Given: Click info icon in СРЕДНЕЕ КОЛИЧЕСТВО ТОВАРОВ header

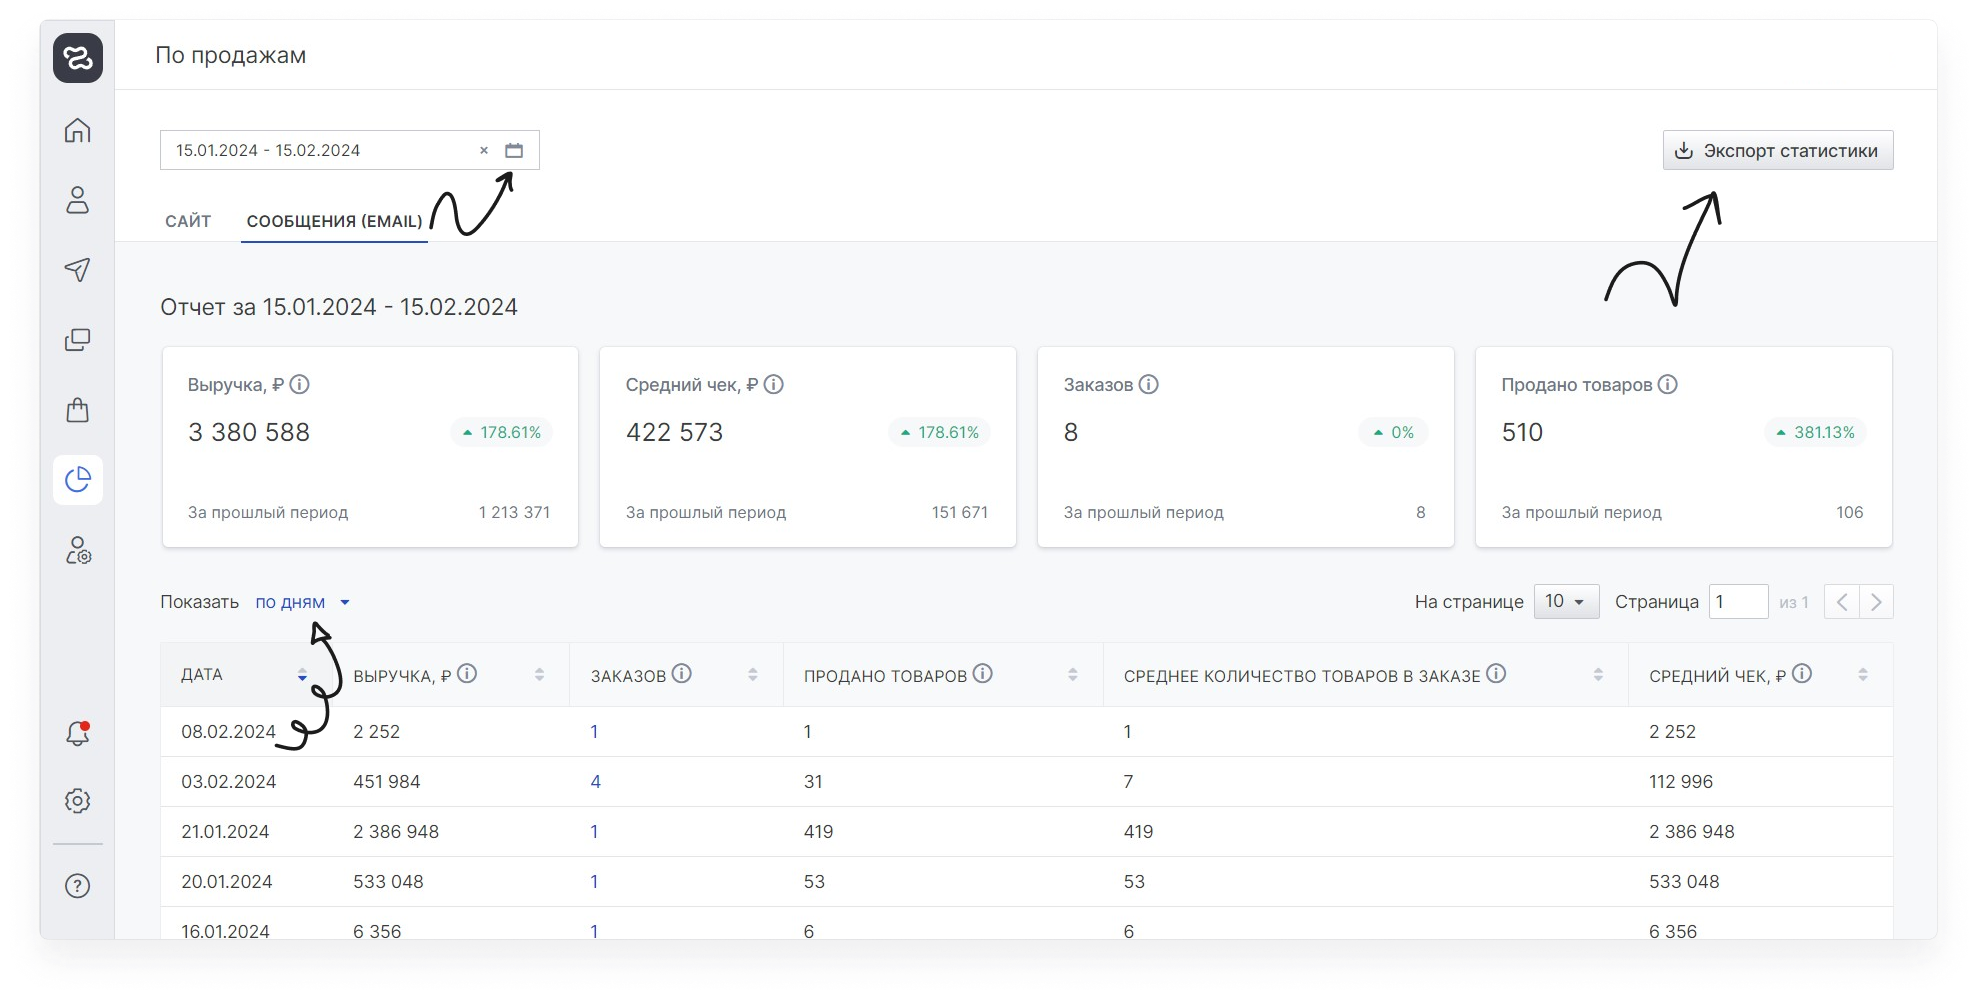Looking at the screenshot, I should [x=1496, y=674].
